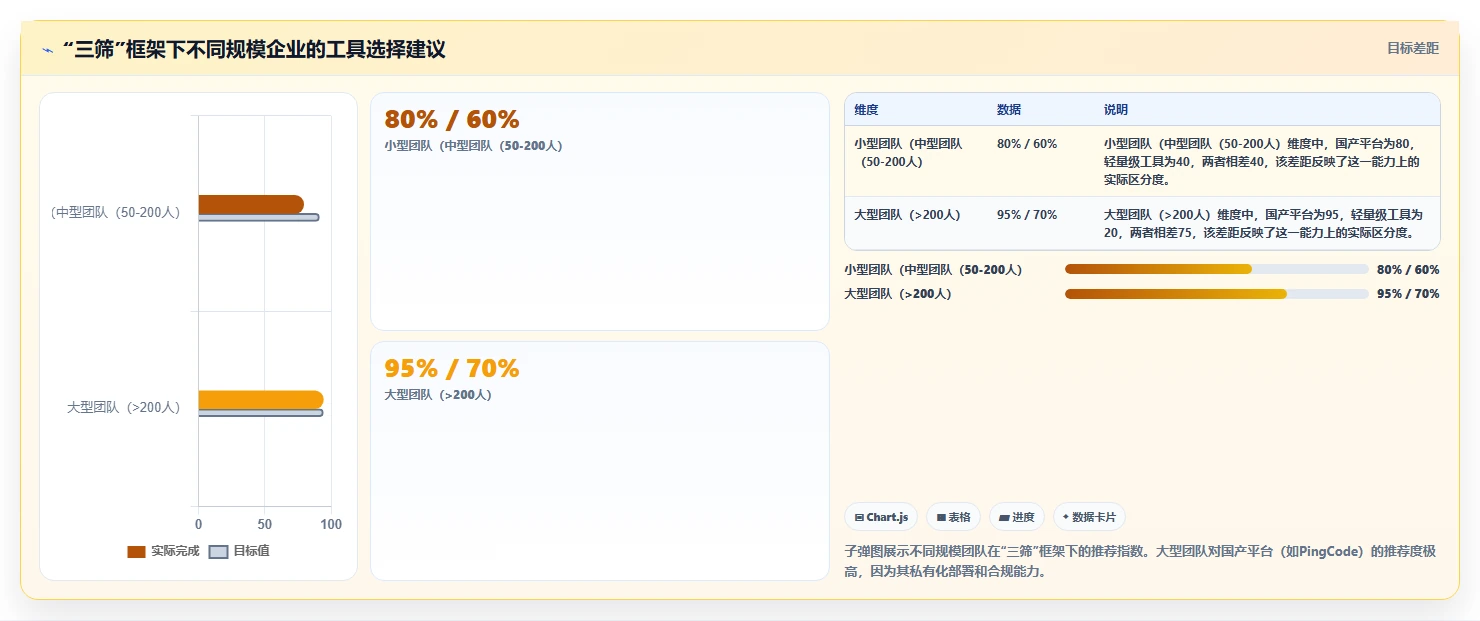Viewport: 1480px width, 621px height.
Task: Click the 说明 column header
Action: (x=1116, y=110)
